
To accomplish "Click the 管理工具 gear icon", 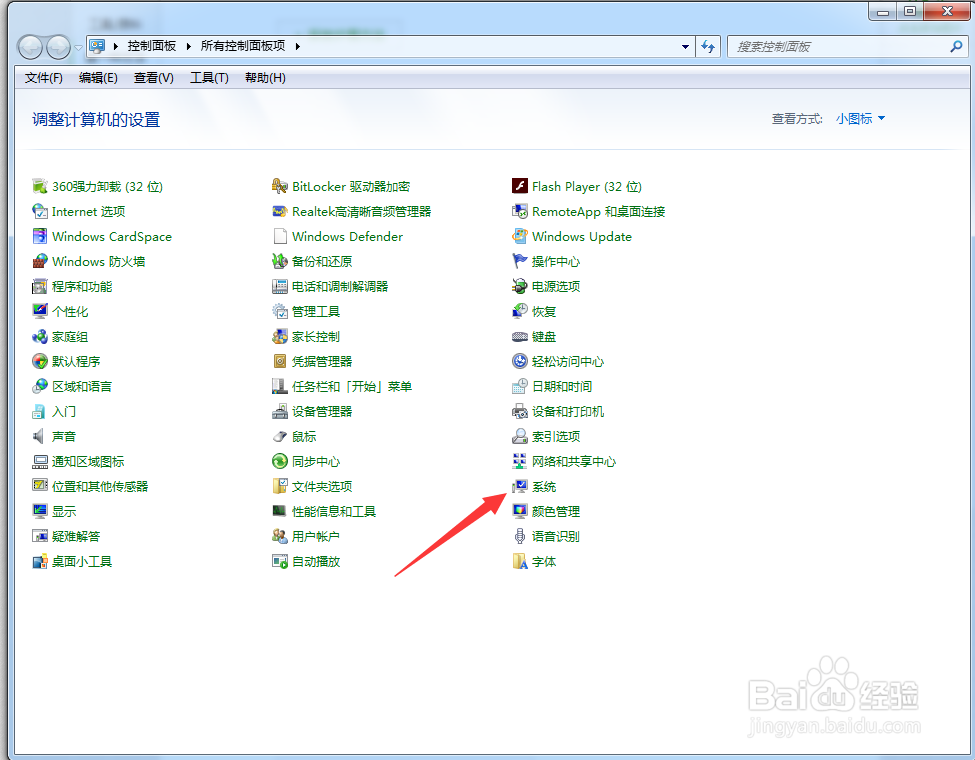I will click(280, 311).
